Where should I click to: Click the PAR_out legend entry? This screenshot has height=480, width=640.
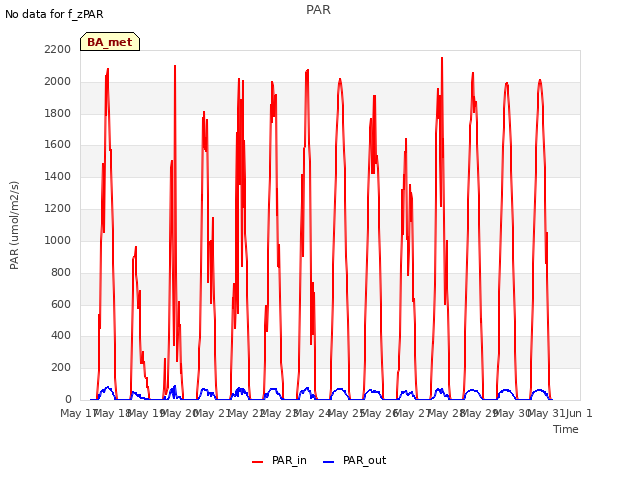[354, 460]
